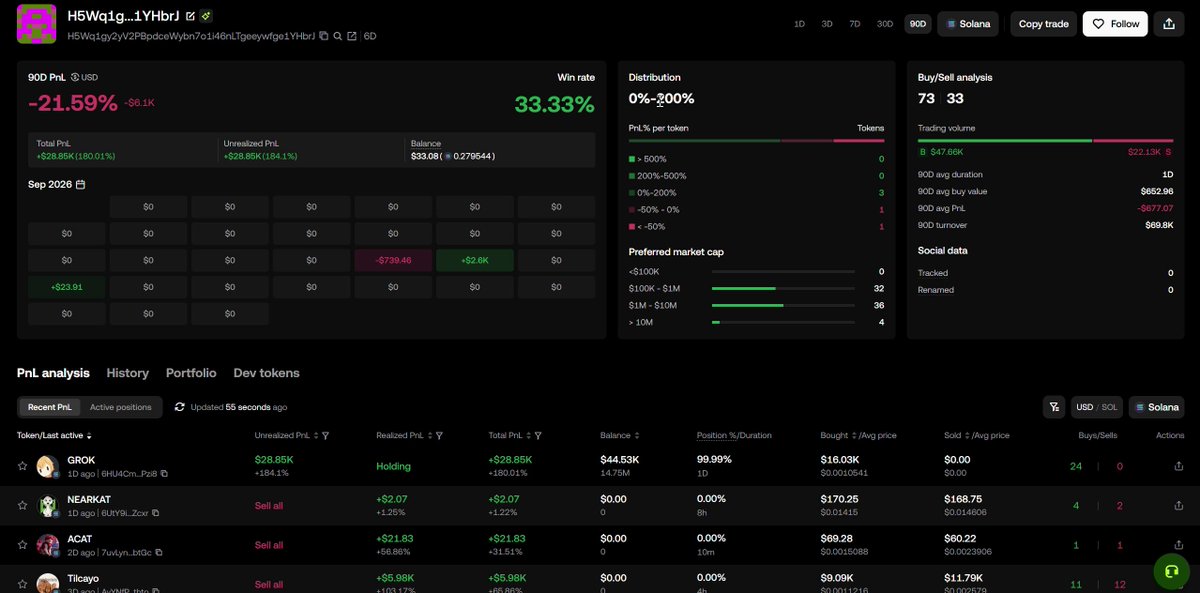Click the +$2.6K calendar day cell
1200x593 pixels.
tap(475, 260)
